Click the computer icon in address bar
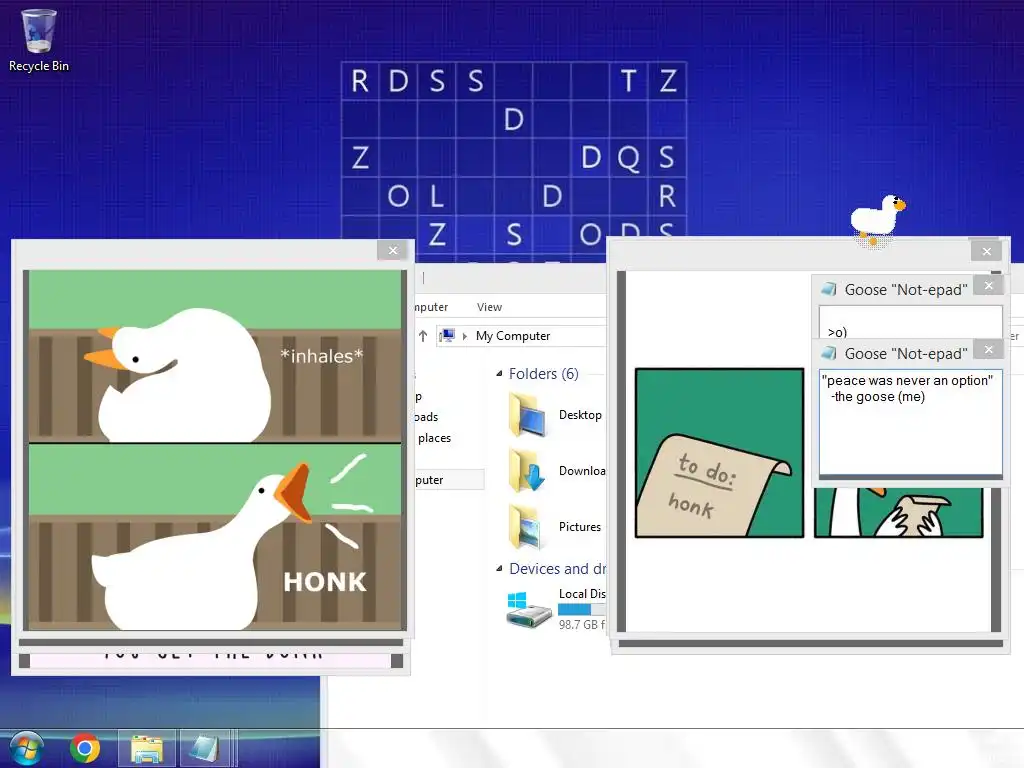 point(447,336)
